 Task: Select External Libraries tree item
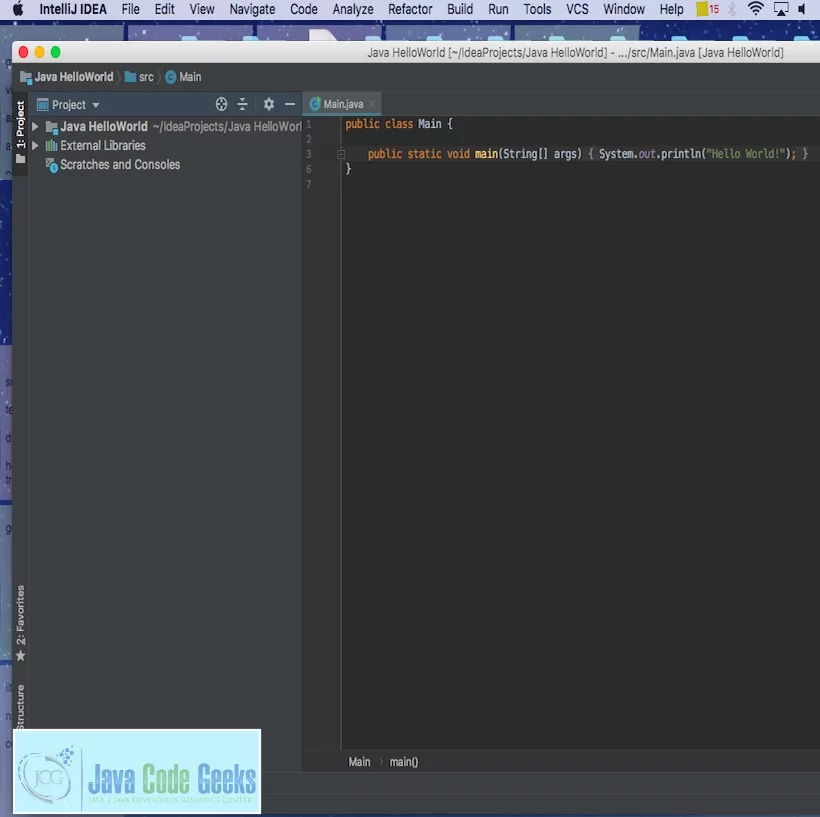tap(102, 145)
